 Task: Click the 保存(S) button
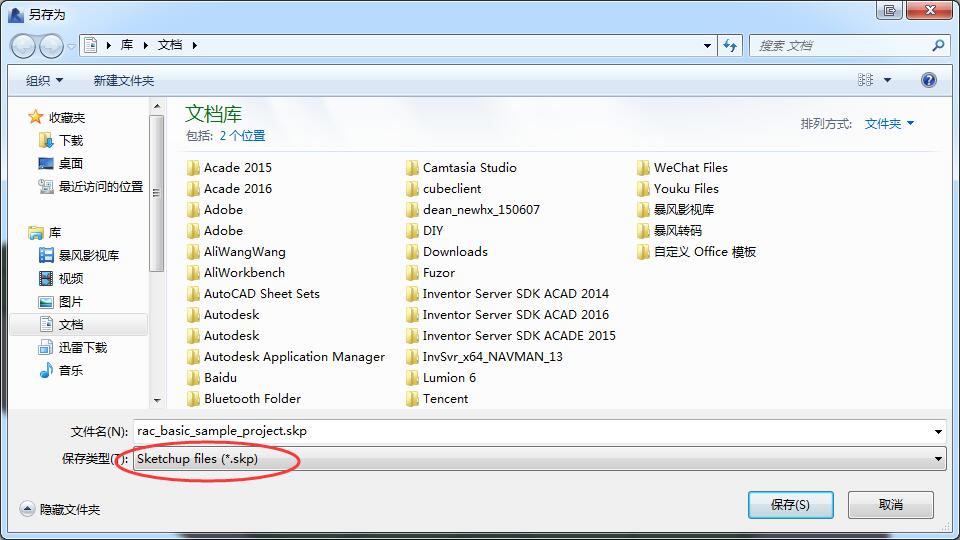coord(790,504)
